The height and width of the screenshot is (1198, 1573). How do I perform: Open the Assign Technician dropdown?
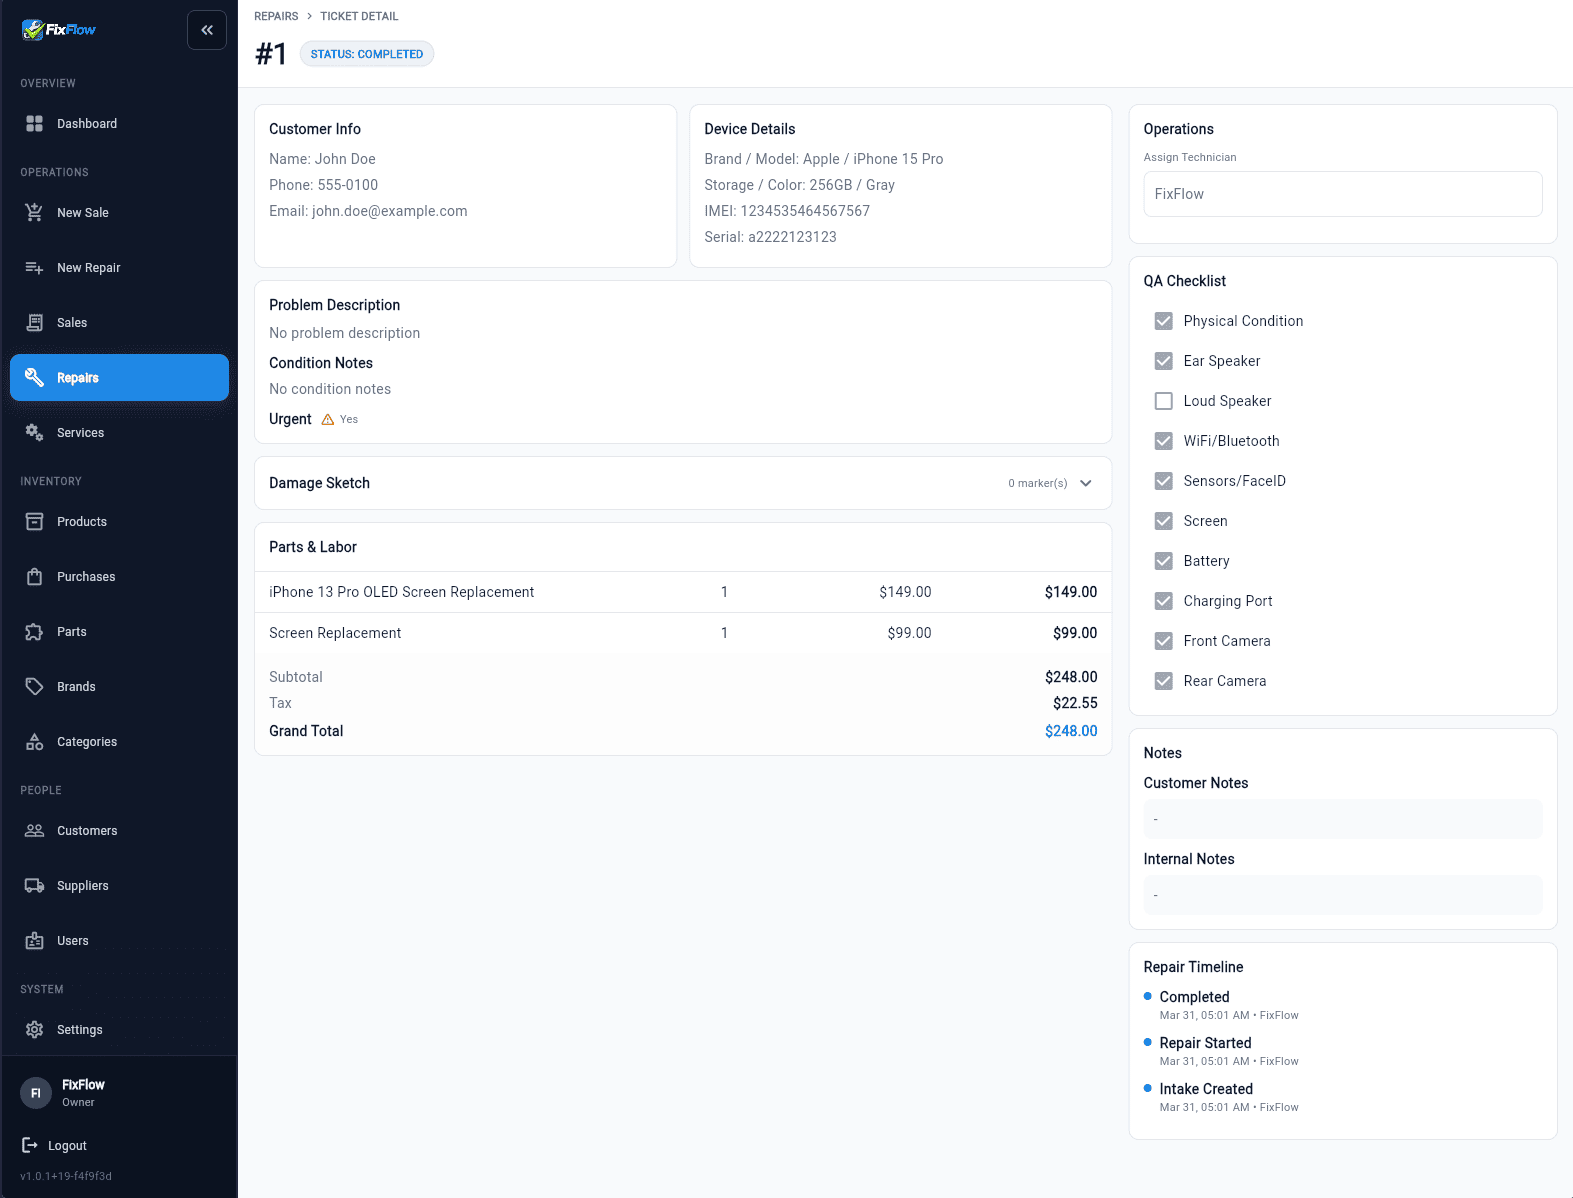[x=1342, y=194]
